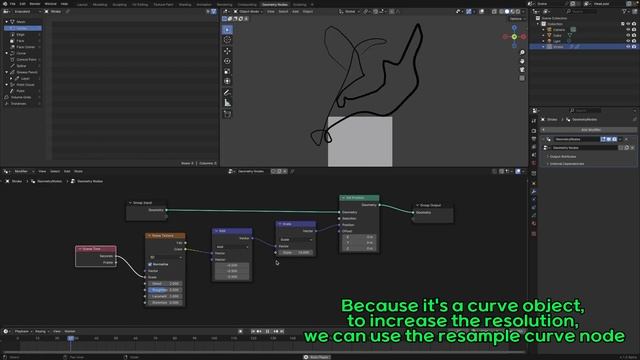This screenshot has height=360, width=640.
Task: Open the Edit menu
Action: pyautogui.click(x=22, y=4)
